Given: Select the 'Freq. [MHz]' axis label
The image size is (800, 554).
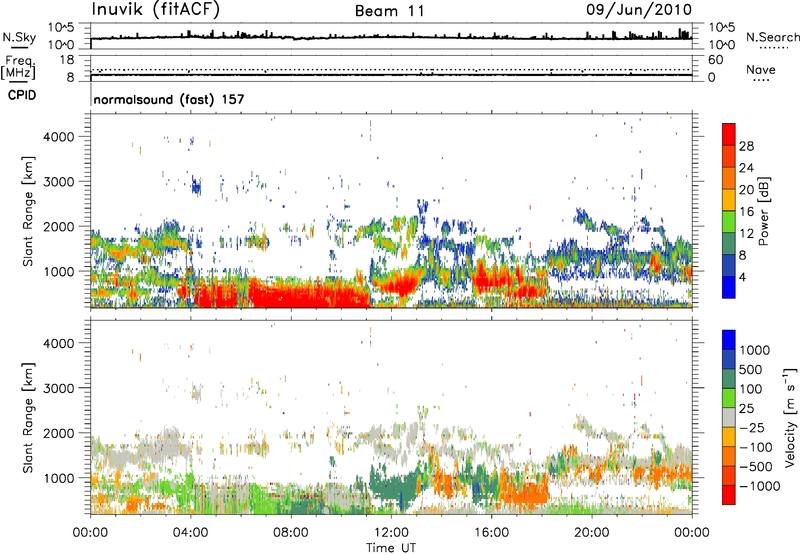Looking at the screenshot, I should click(x=18, y=68).
